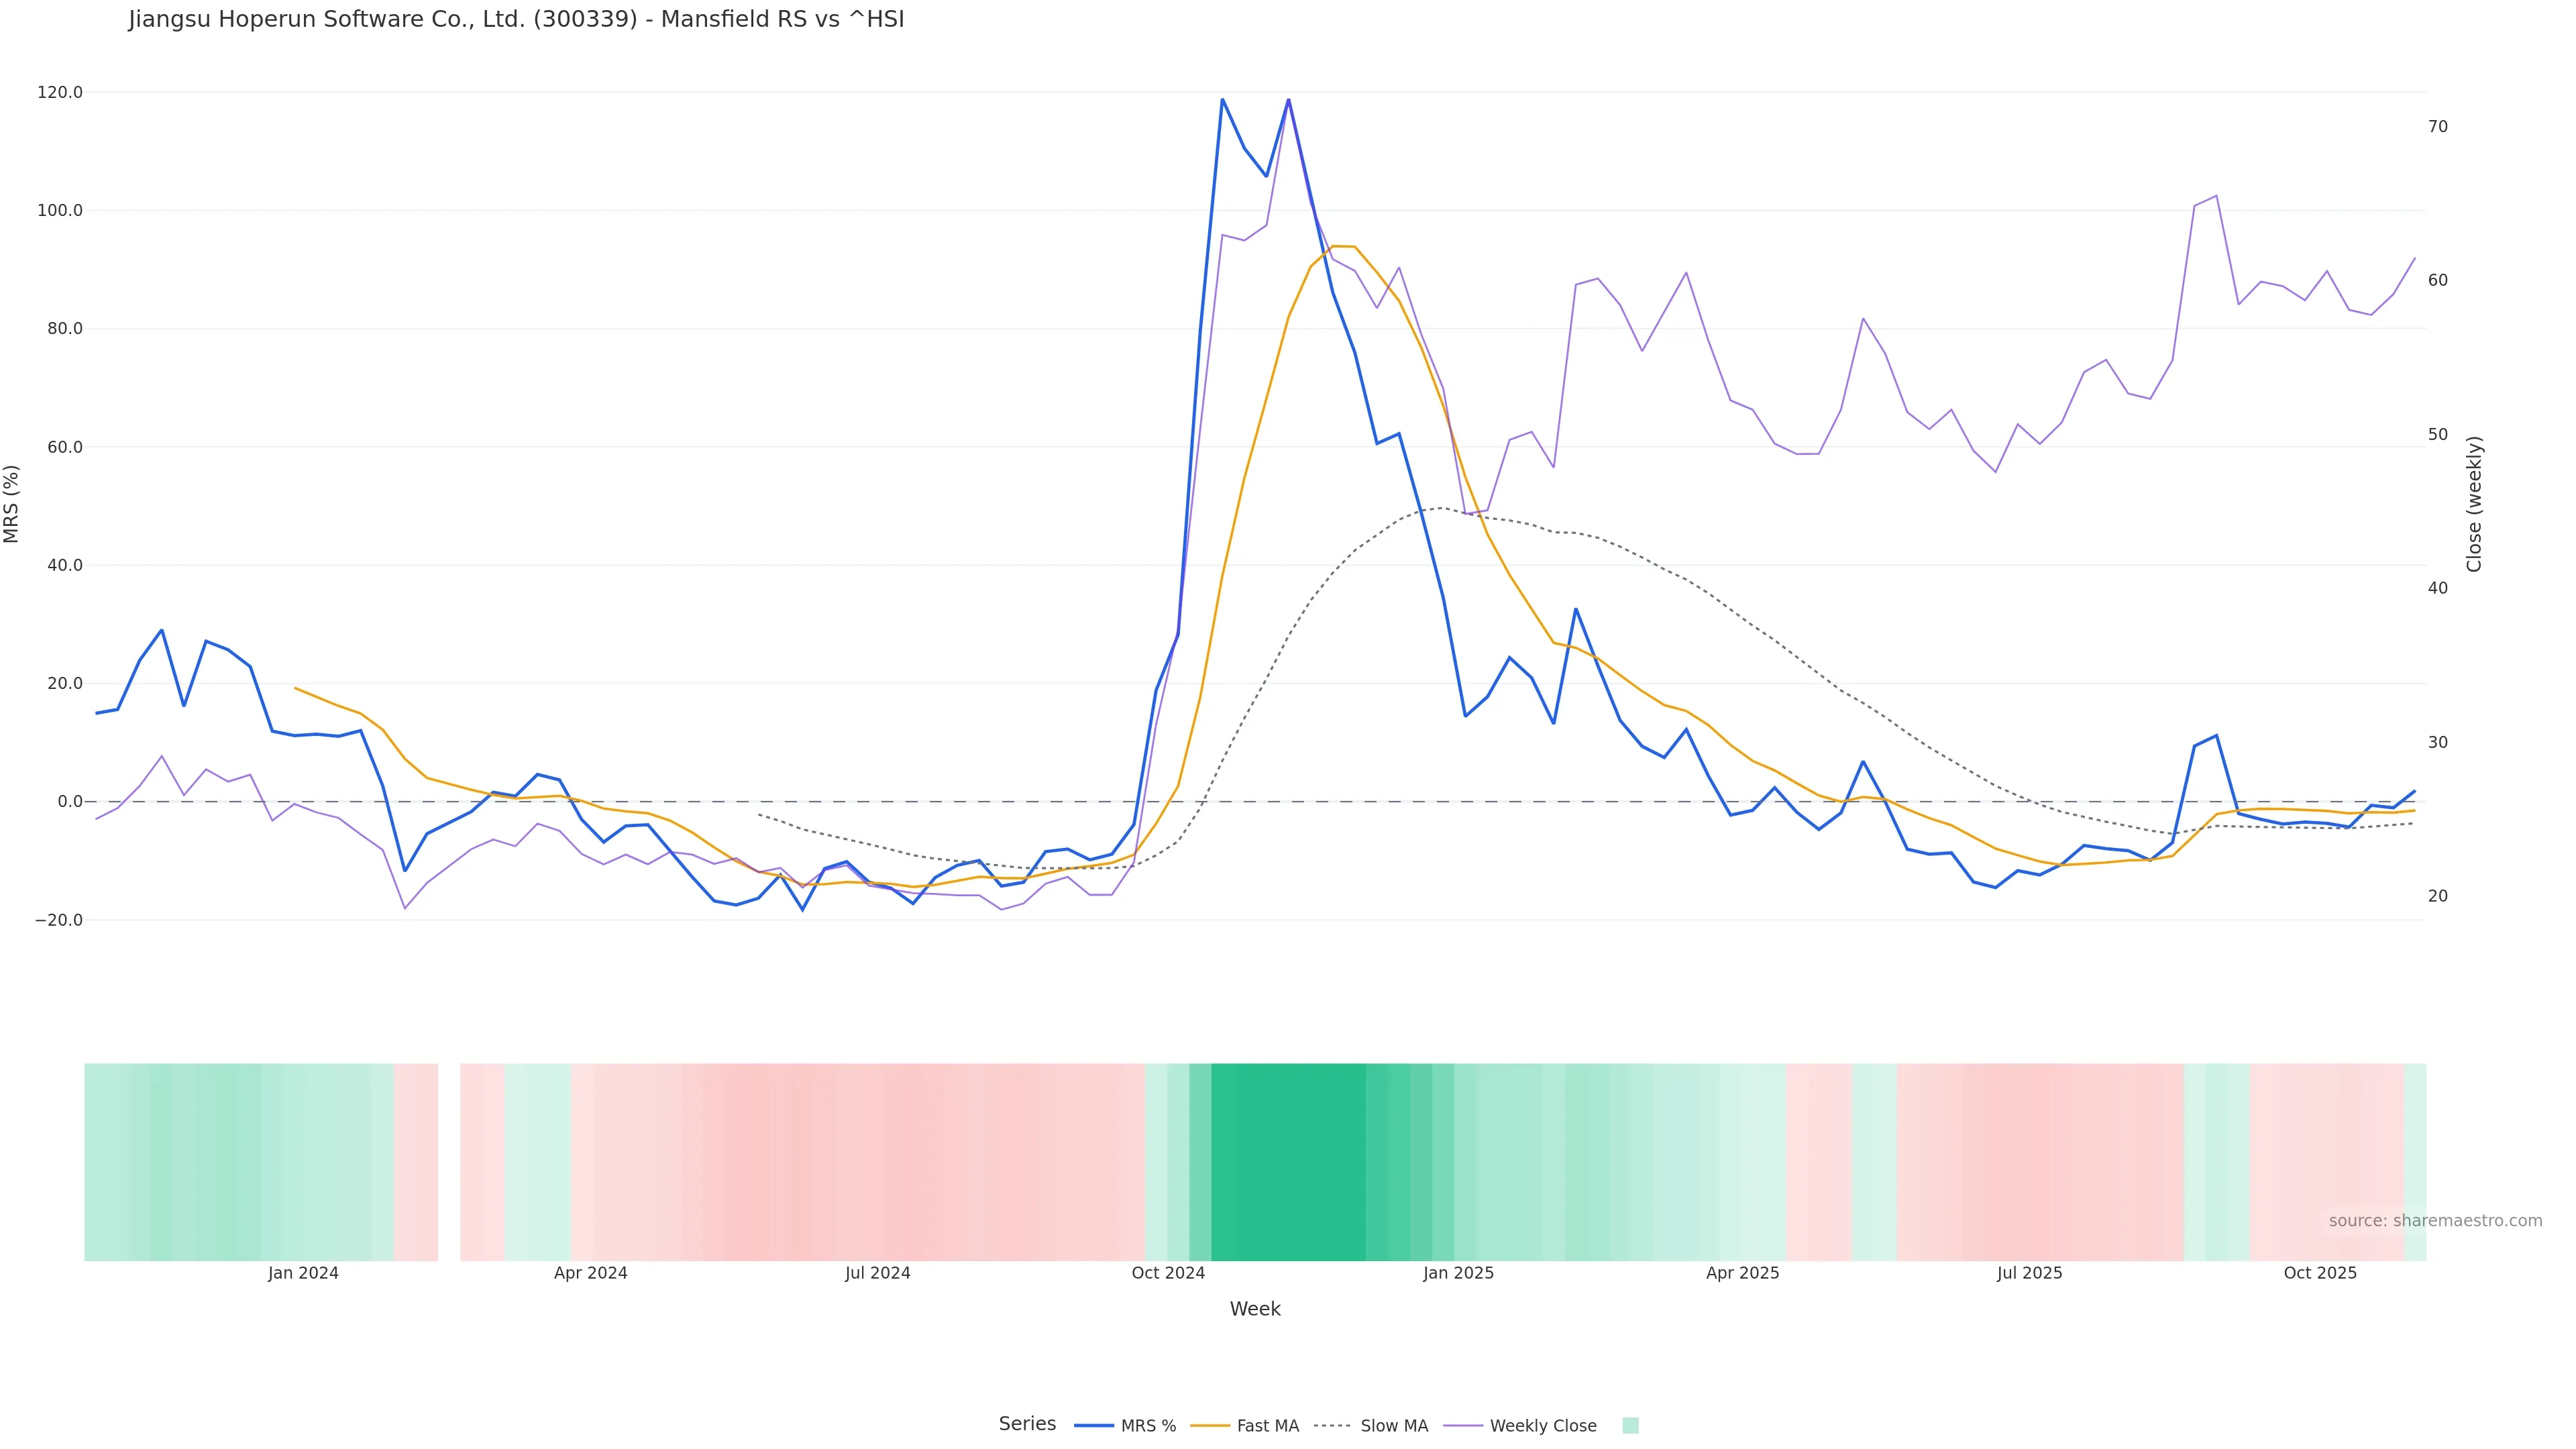
Task: Click the Jul 2025 x-axis tick label
Action: coord(2029,1273)
